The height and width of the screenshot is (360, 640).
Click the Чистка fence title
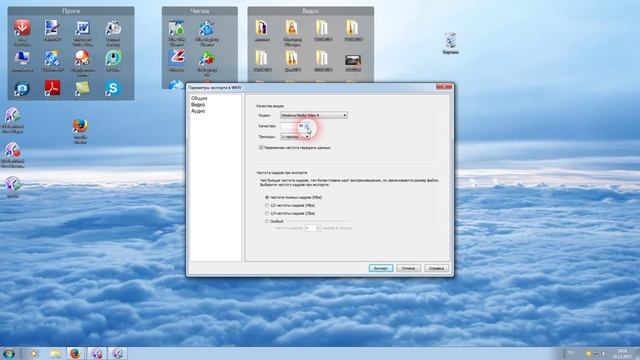click(200, 11)
